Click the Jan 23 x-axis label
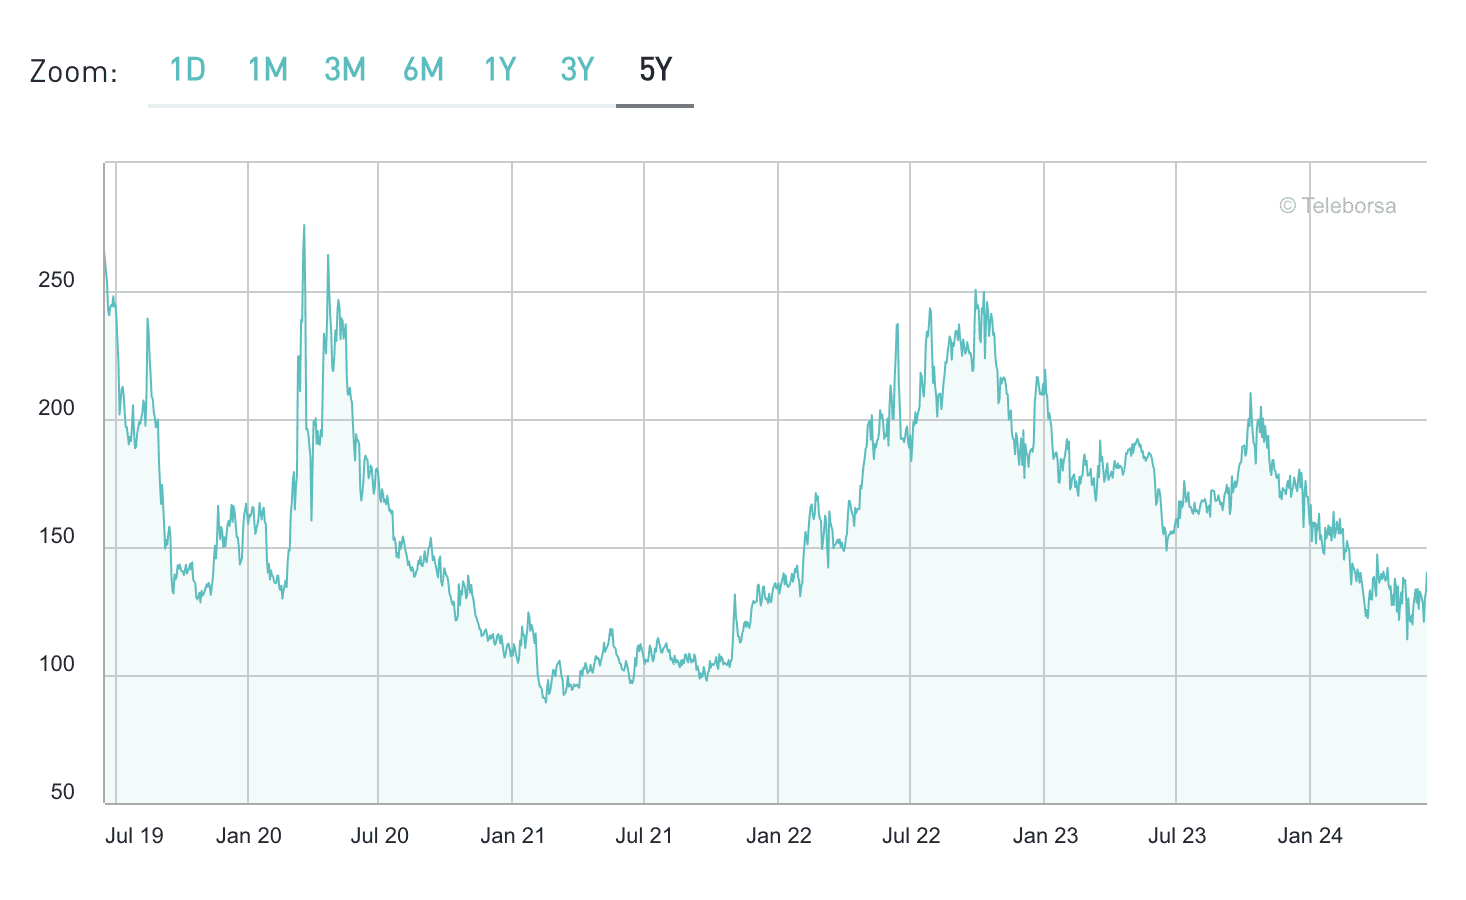The width and height of the screenshot is (1466, 900). coord(1045,836)
